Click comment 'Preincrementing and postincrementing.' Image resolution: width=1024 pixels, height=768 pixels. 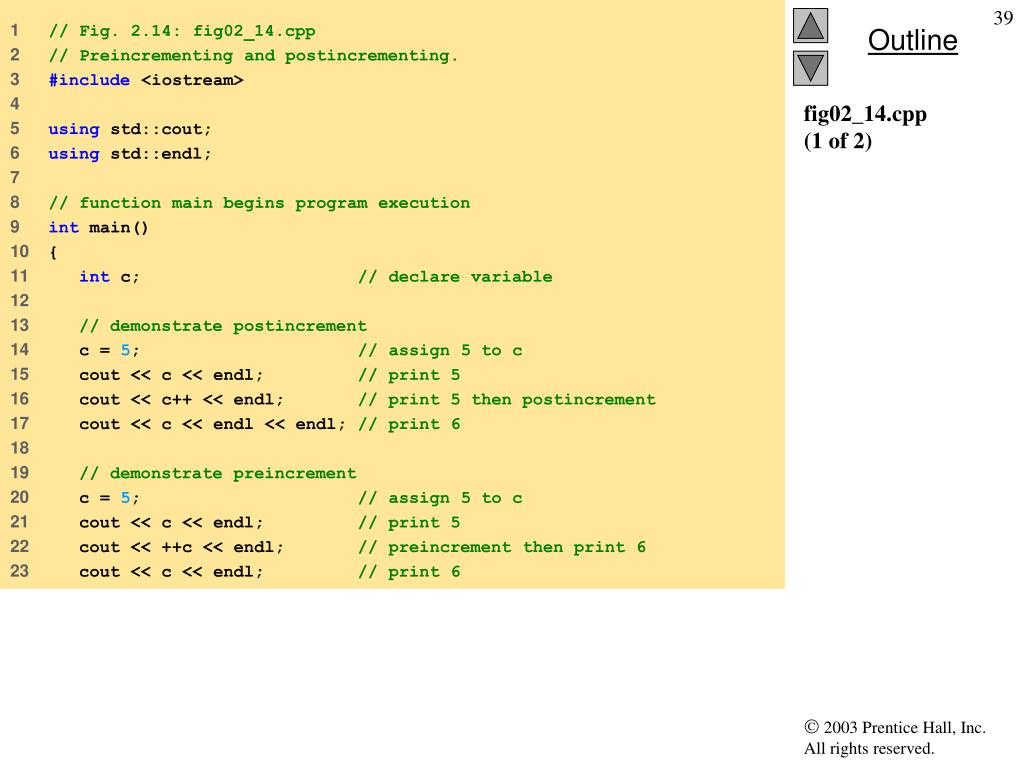click(x=268, y=56)
